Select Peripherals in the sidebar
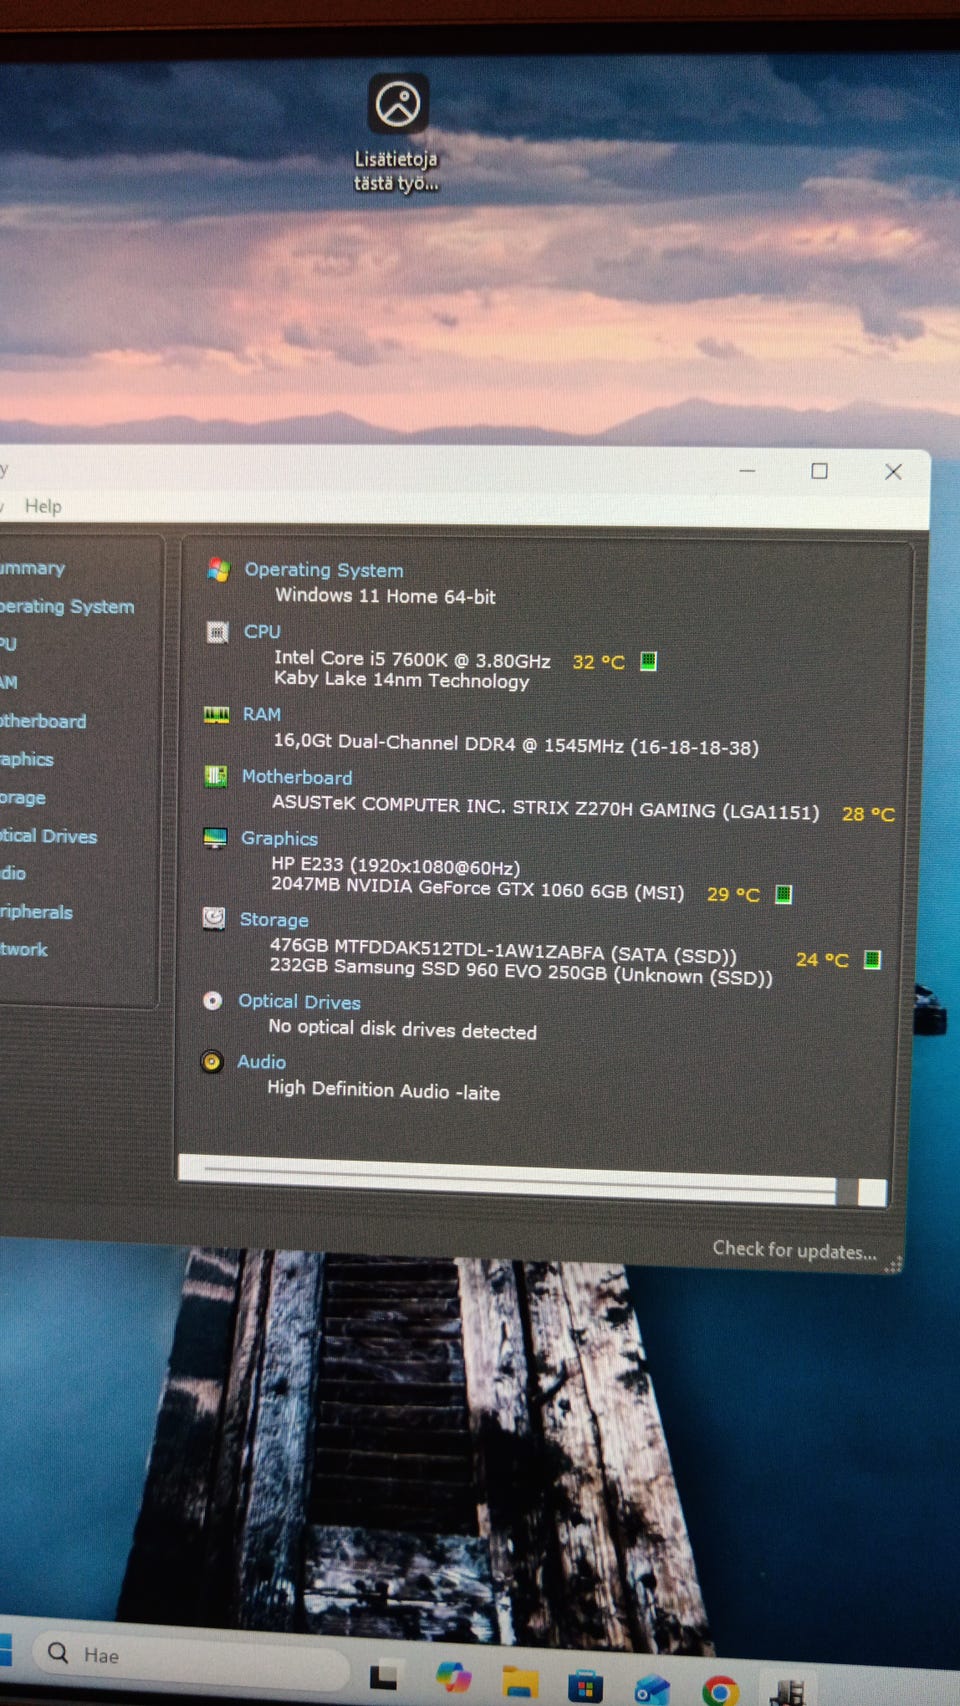 point(36,912)
